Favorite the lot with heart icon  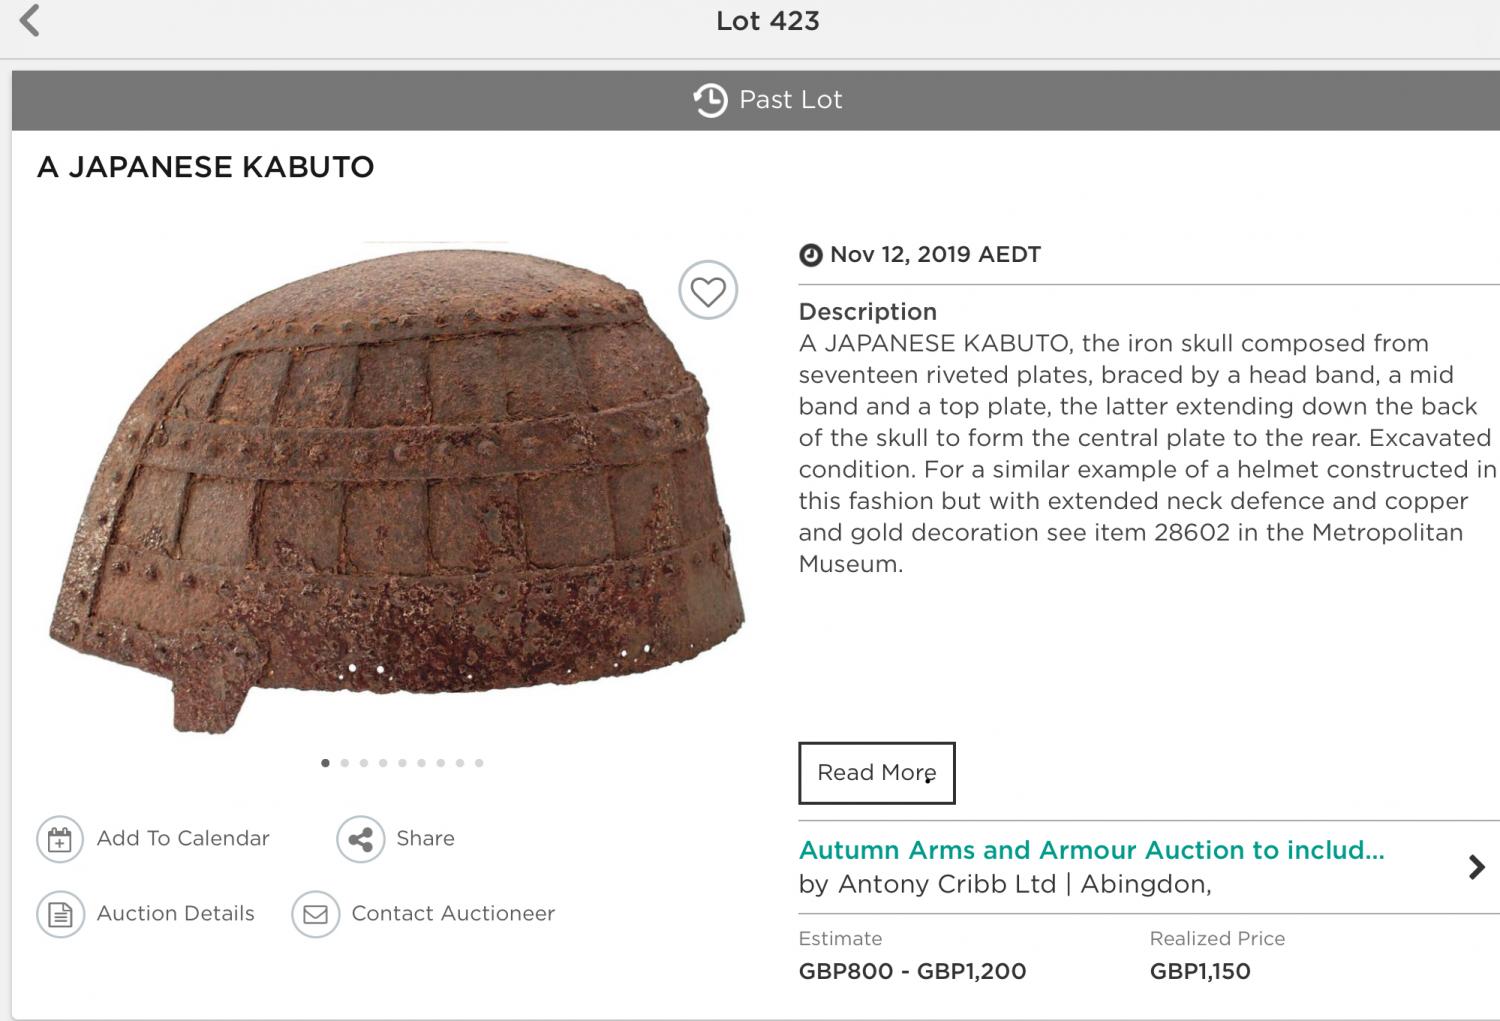pos(708,291)
